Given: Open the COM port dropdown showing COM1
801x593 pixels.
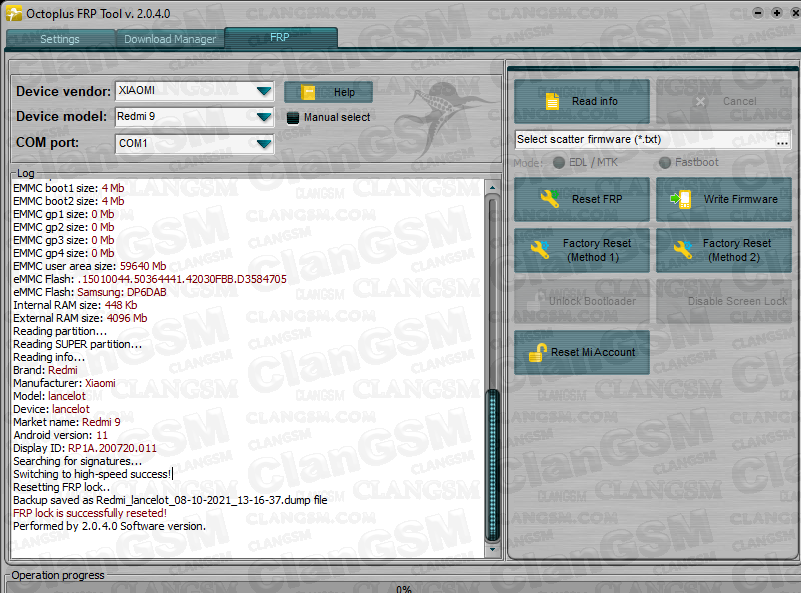Looking at the screenshot, I should [x=194, y=144].
